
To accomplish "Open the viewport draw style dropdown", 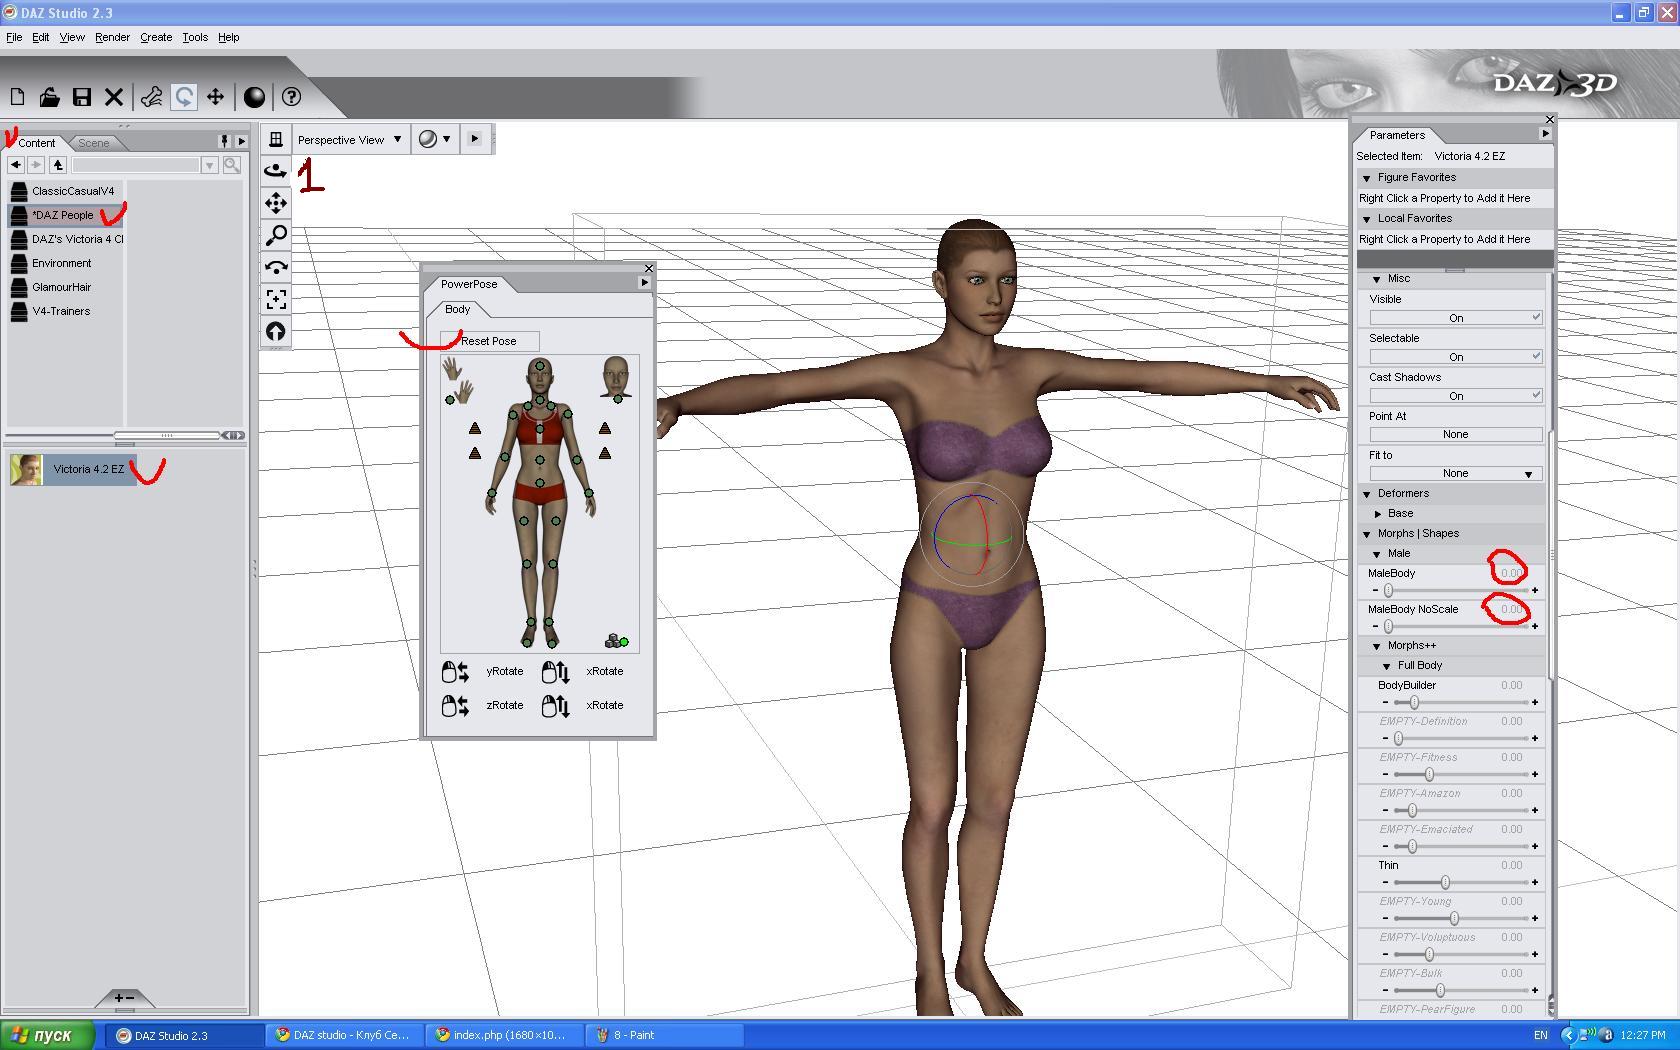I will [x=434, y=139].
